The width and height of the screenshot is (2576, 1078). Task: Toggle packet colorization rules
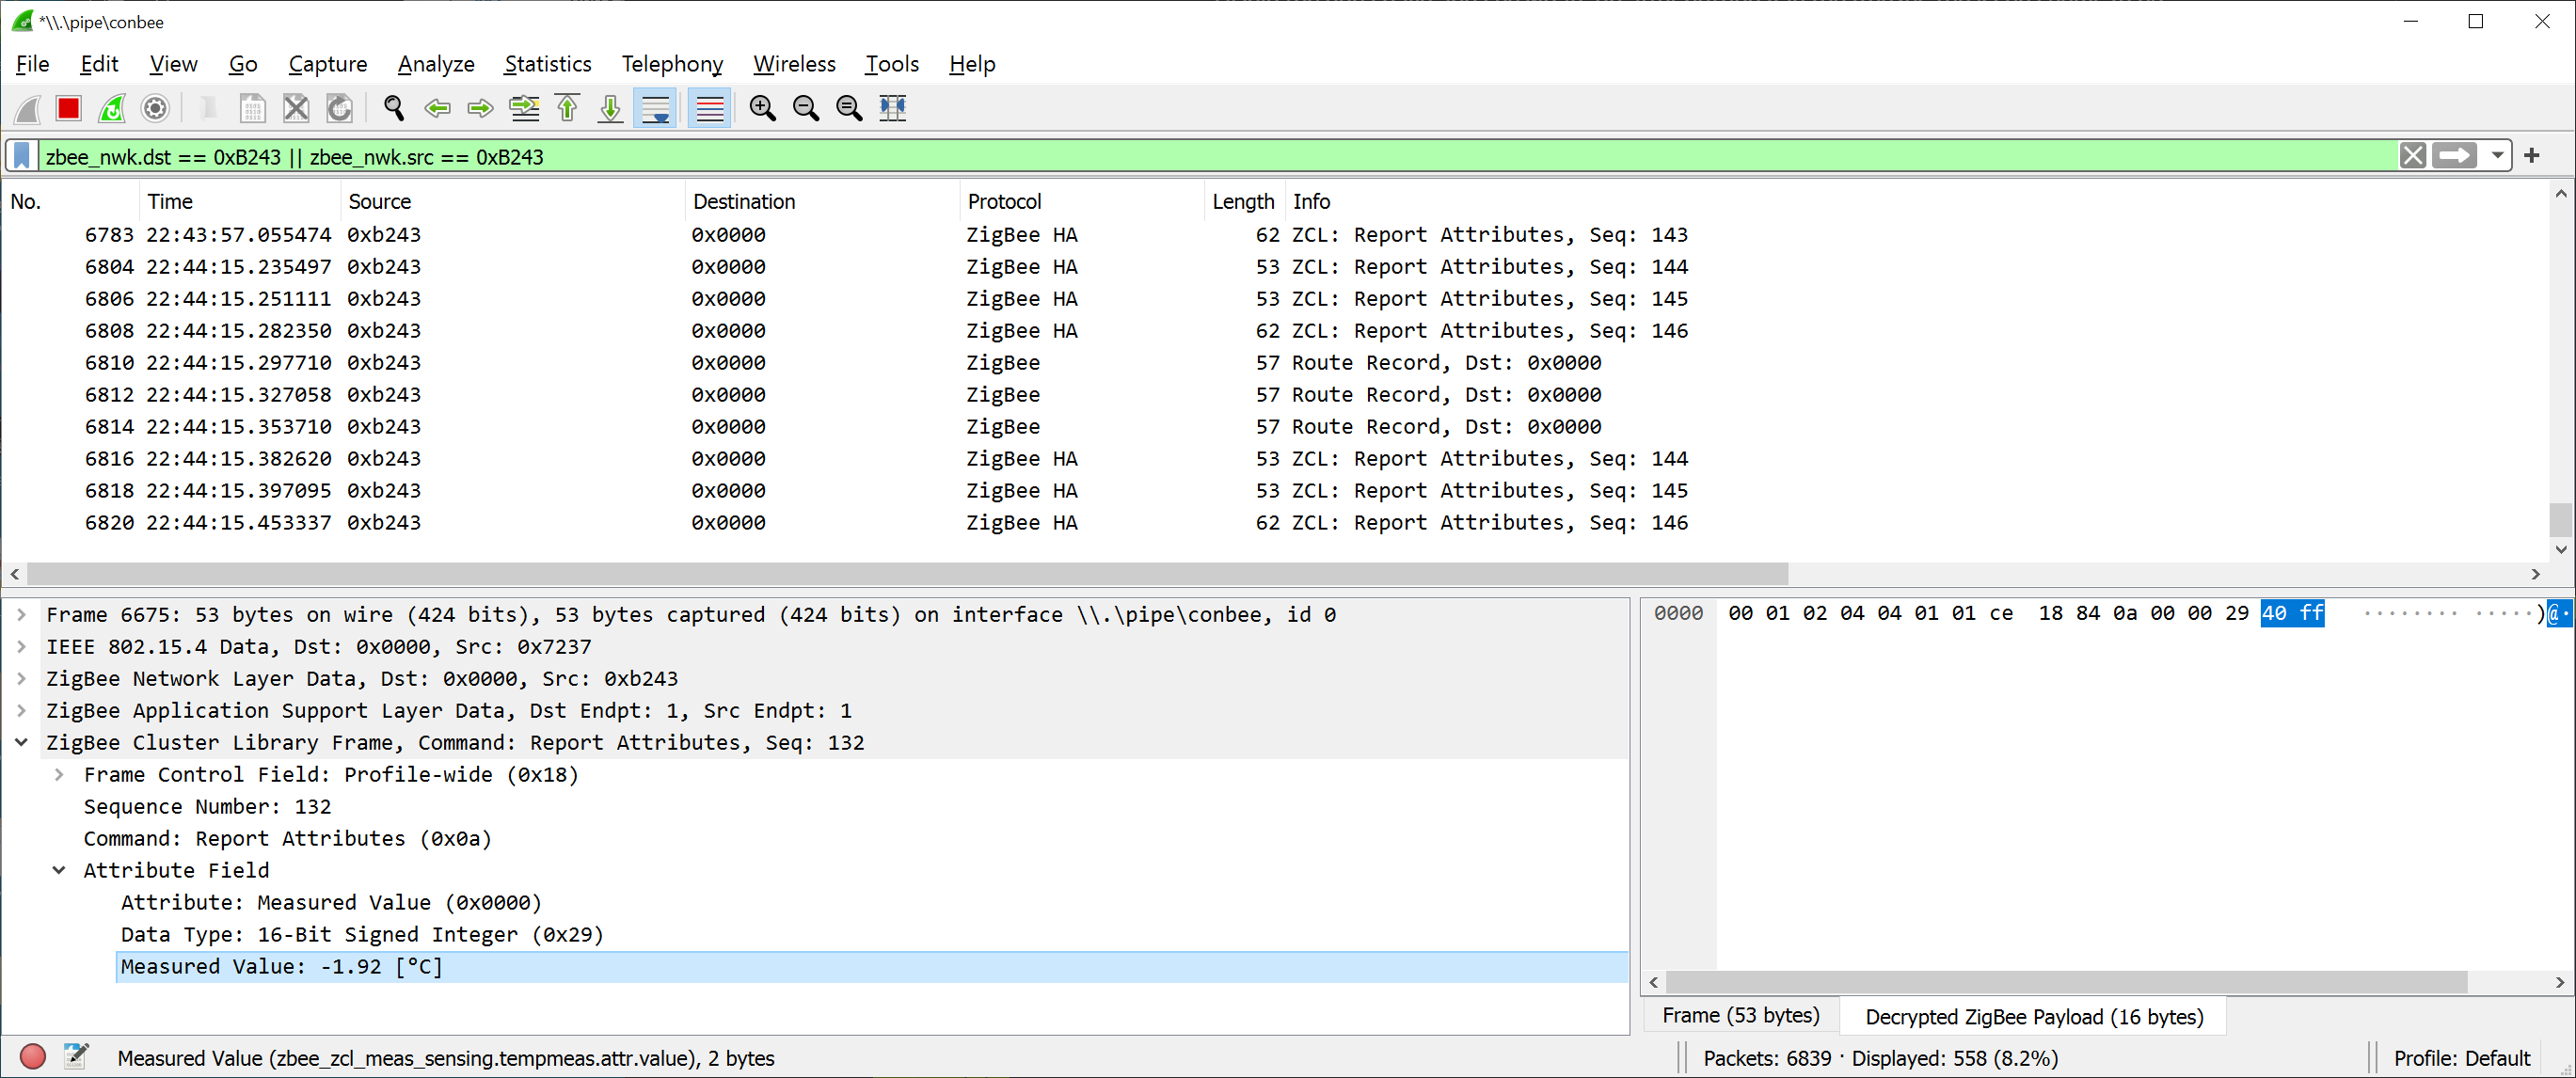[x=709, y=108]
